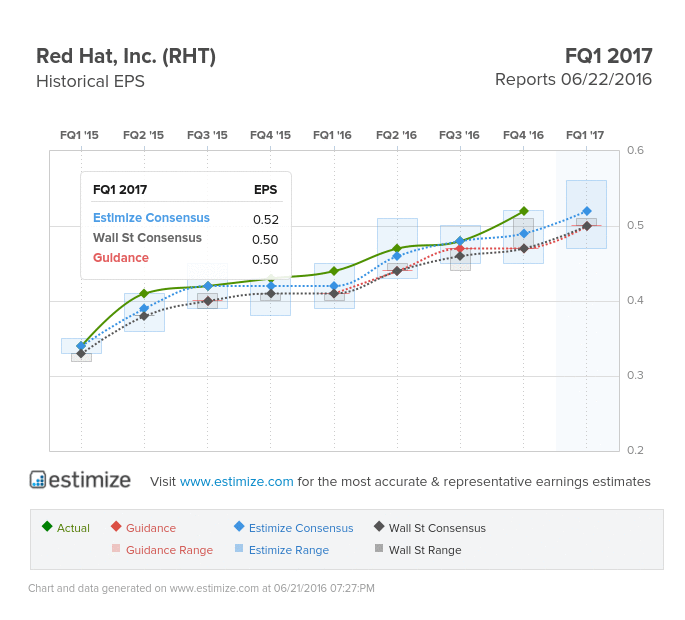Click the Wall St point at FQ4 '16
Image resolution: width=685 pixels, height=620 pixels.
click(x=524, y=249)
